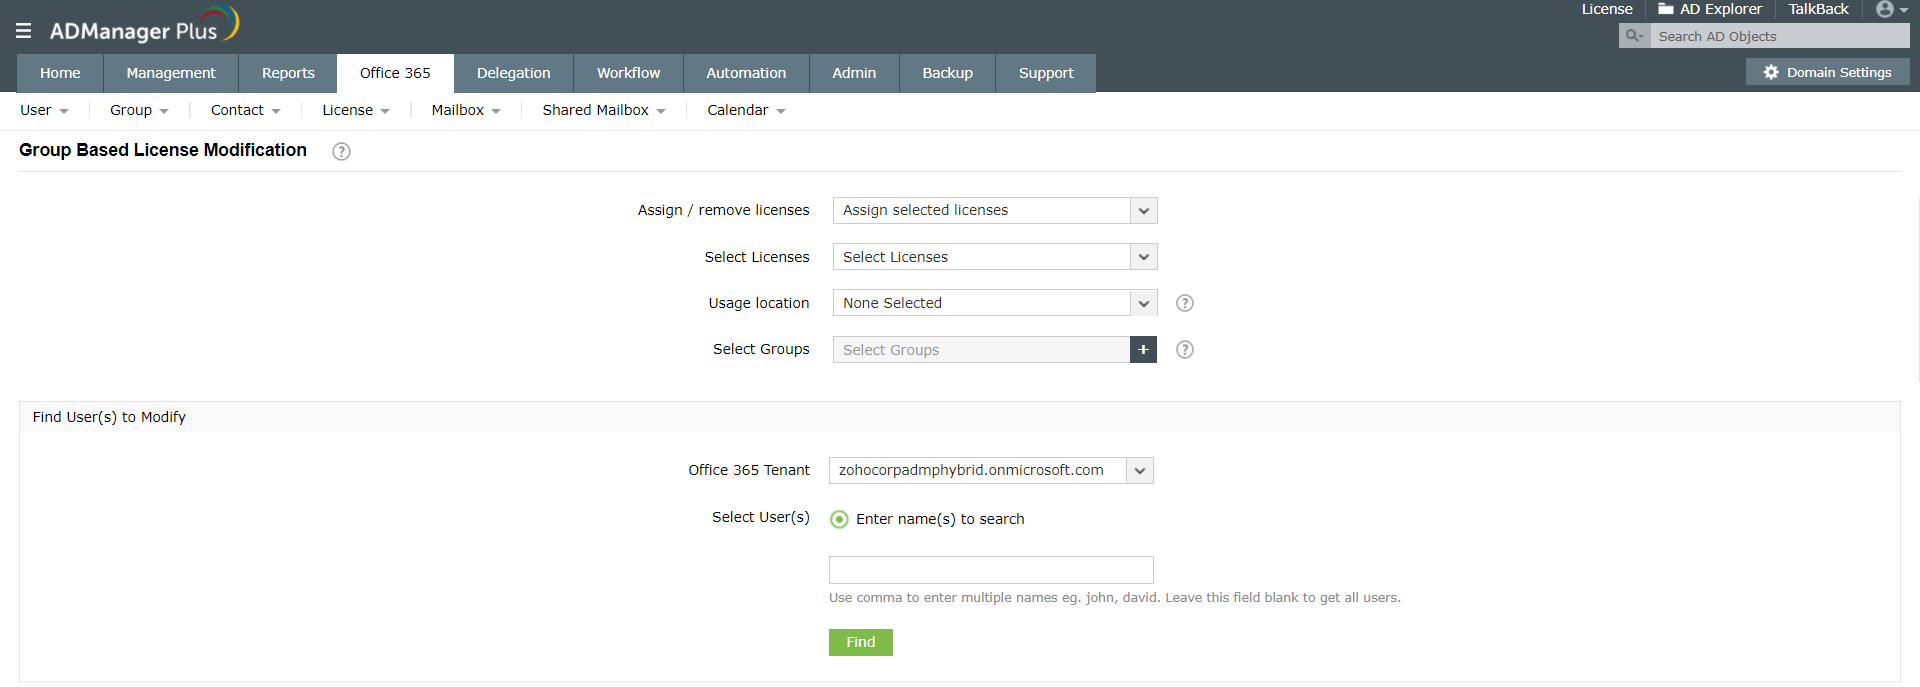The image size is (1920, 687).
Task: Open the Select Licenses dropdown
Action: [x=995, y=257]
